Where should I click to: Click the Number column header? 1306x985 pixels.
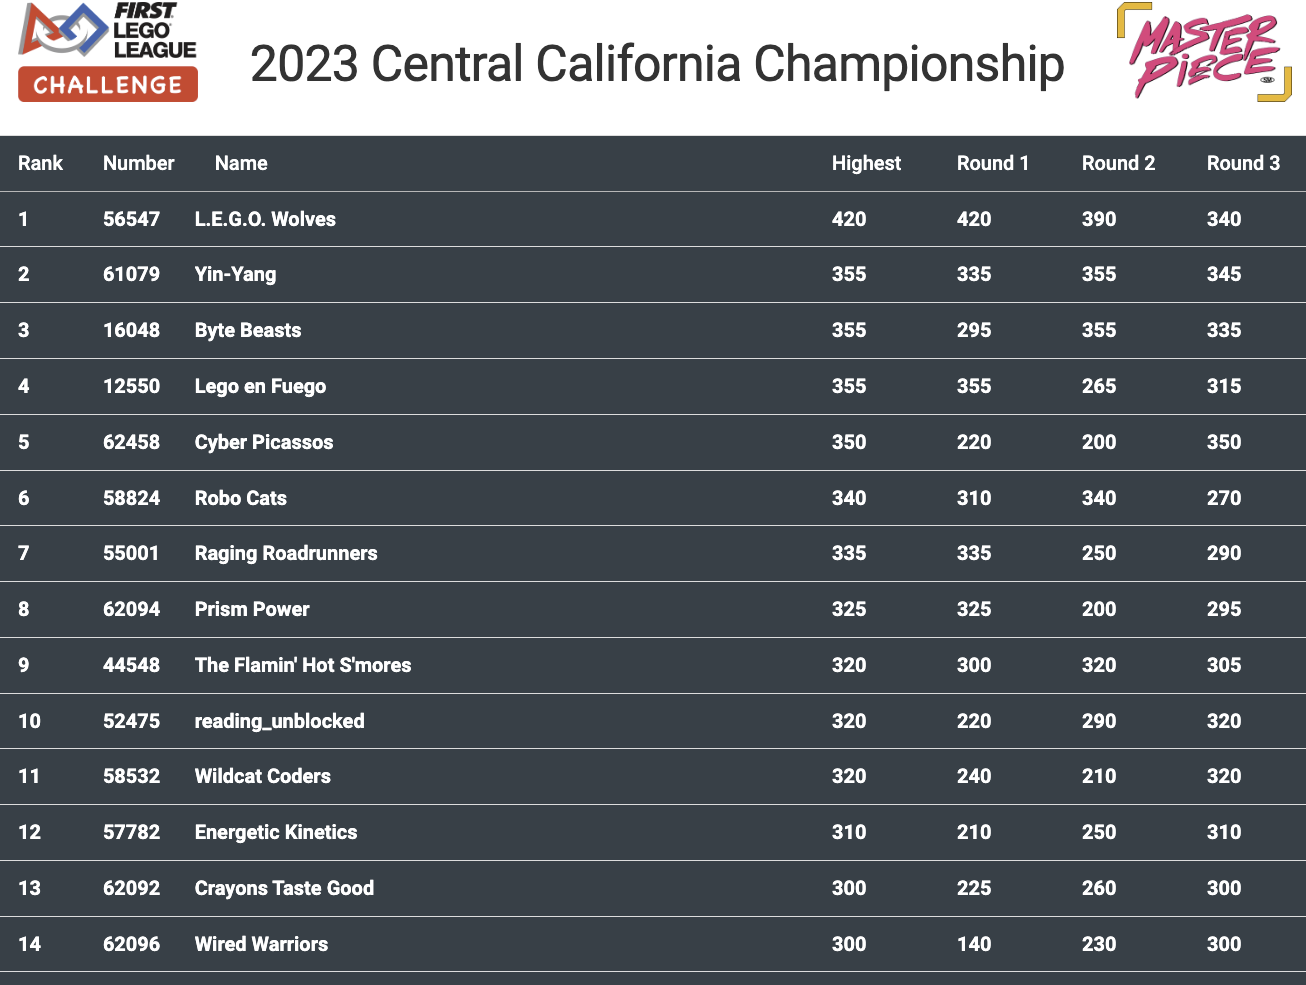[138, 163]
